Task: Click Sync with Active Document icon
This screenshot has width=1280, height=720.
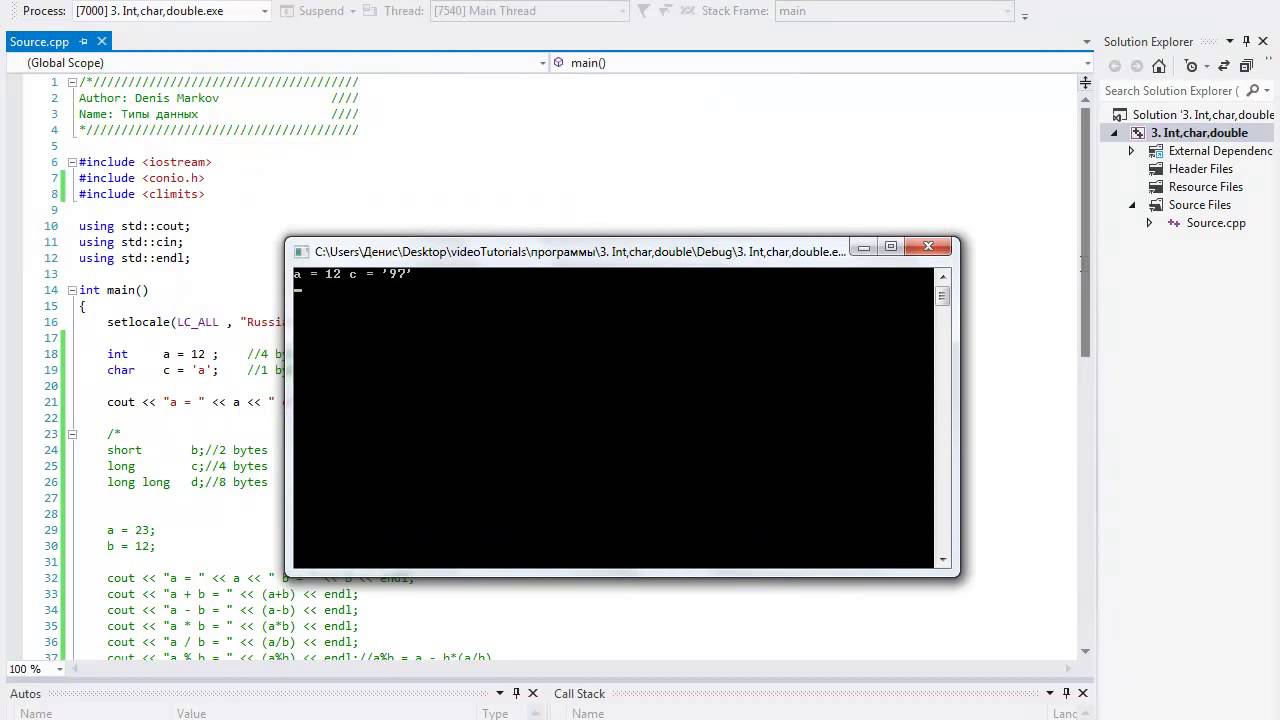Action: point(1224,66)
